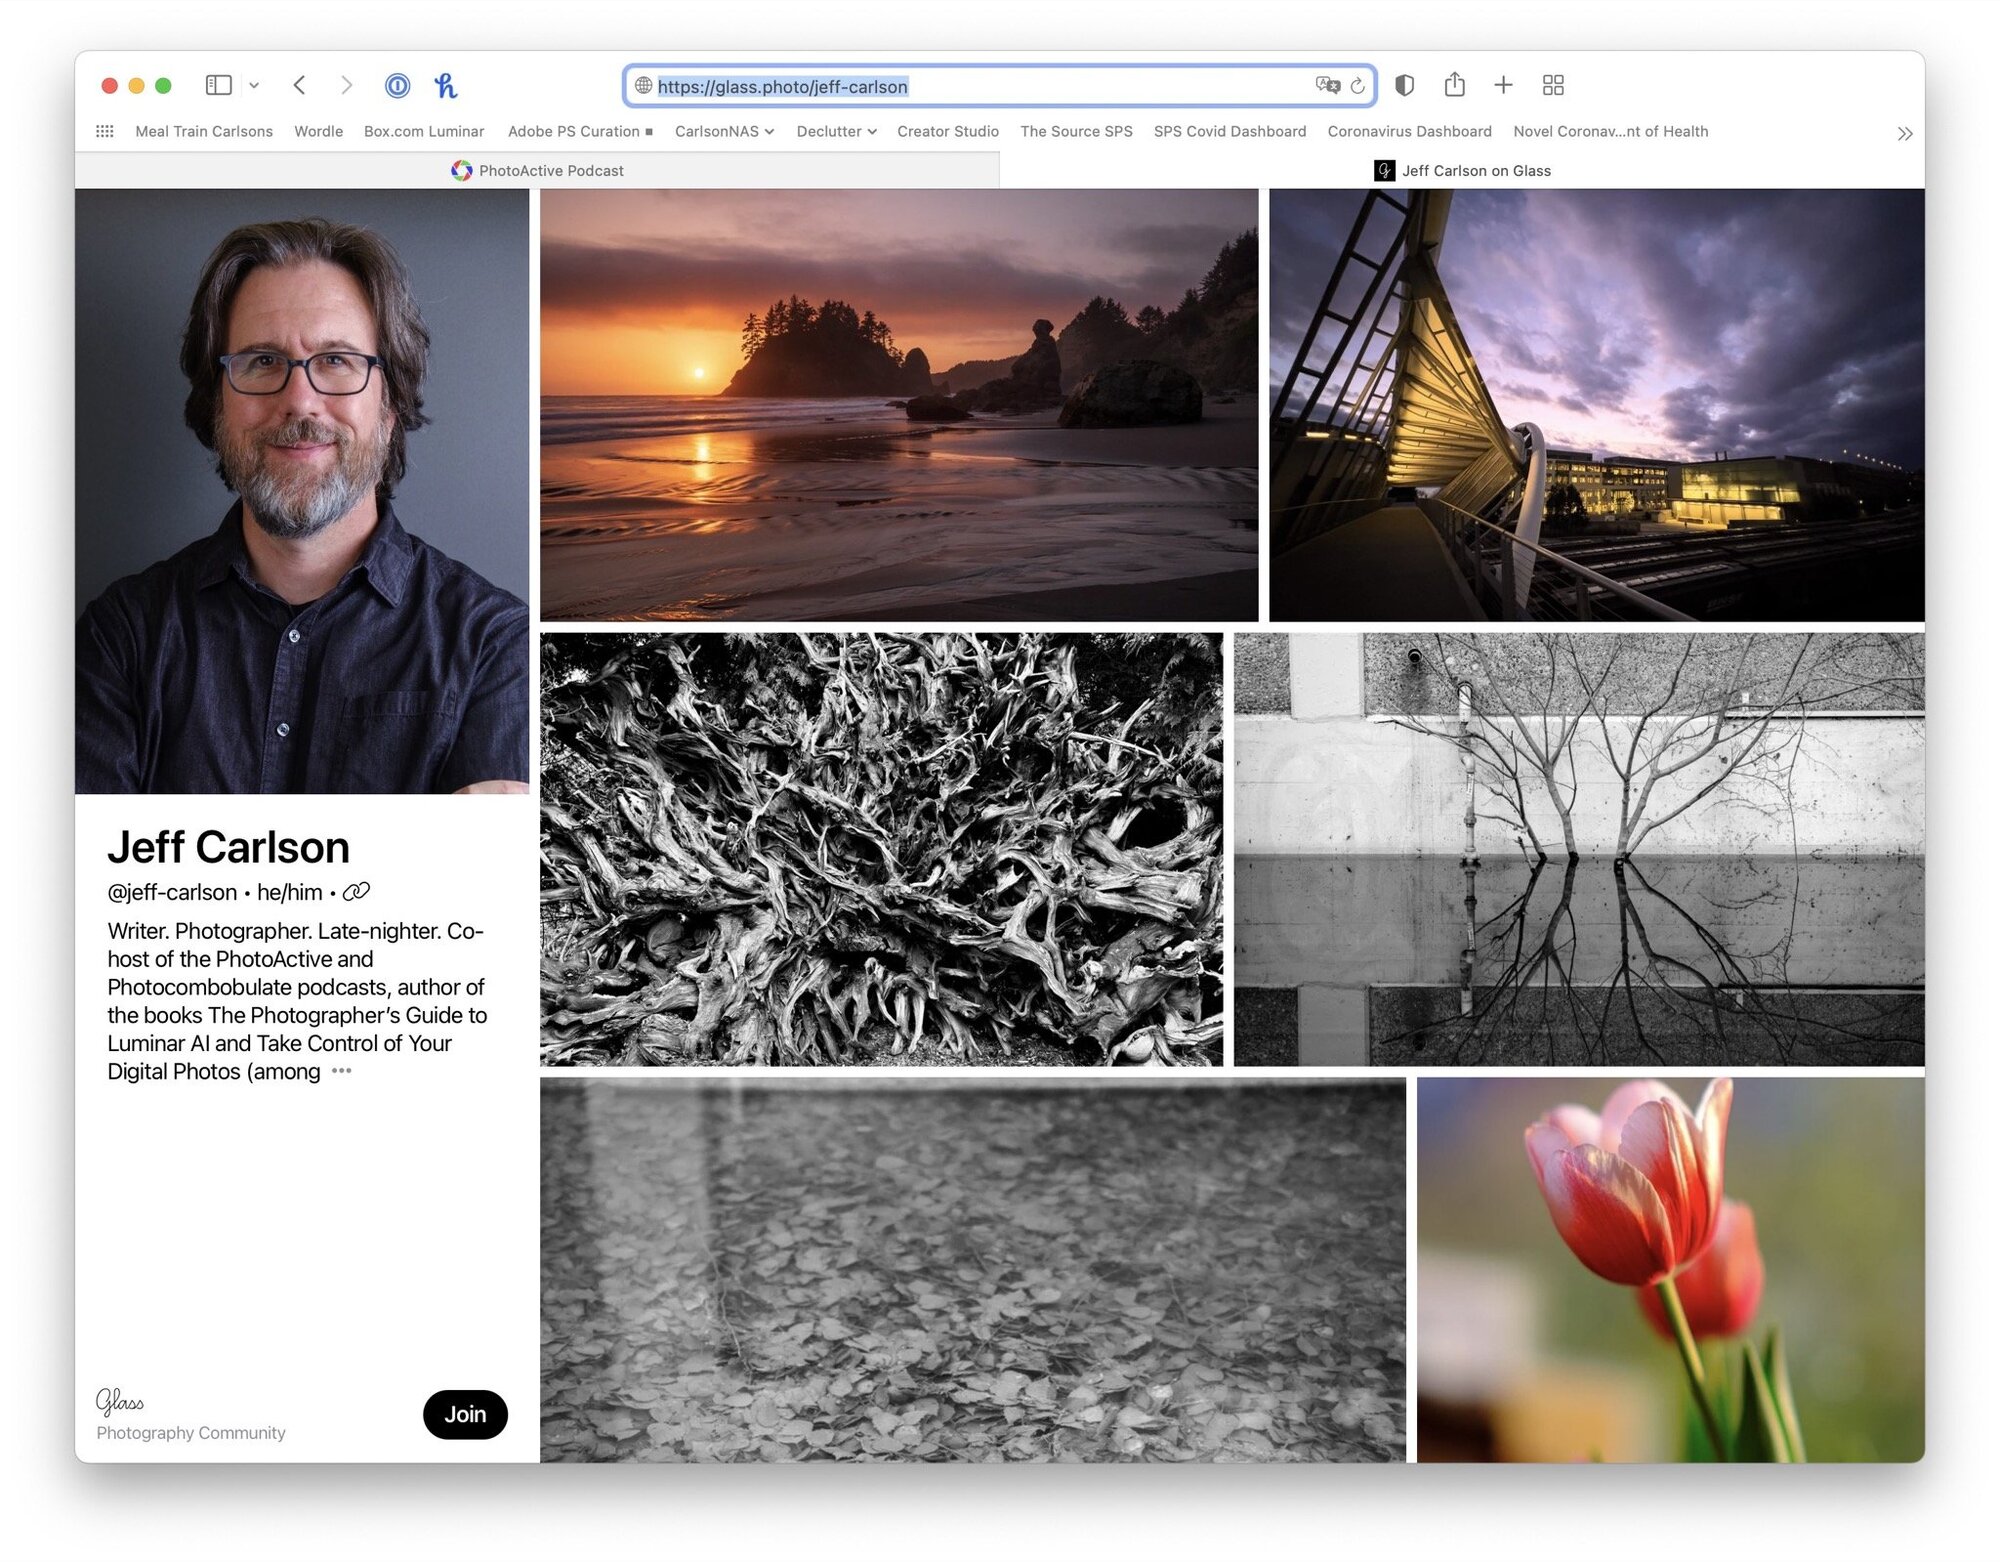
Task: Go back with the back arrow
Action: click(299, 86)
